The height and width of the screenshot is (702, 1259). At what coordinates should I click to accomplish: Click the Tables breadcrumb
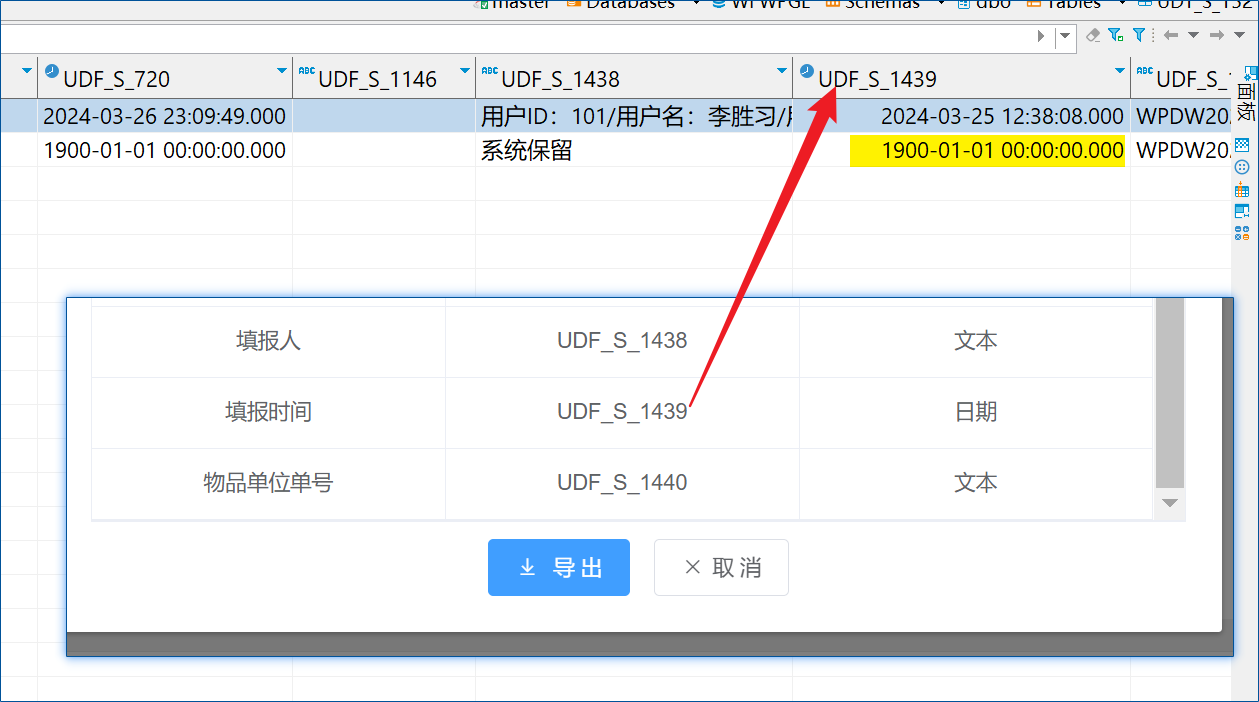tap(1065, 4)
